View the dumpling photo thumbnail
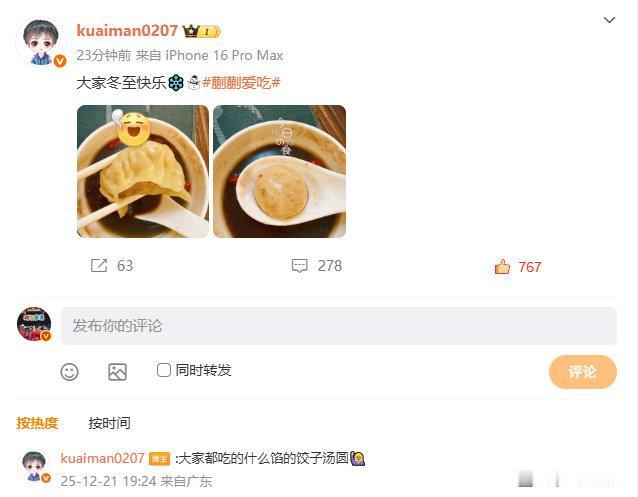This screenshot has width=638, height=497. pyautogui.click(x=143, y=171)
